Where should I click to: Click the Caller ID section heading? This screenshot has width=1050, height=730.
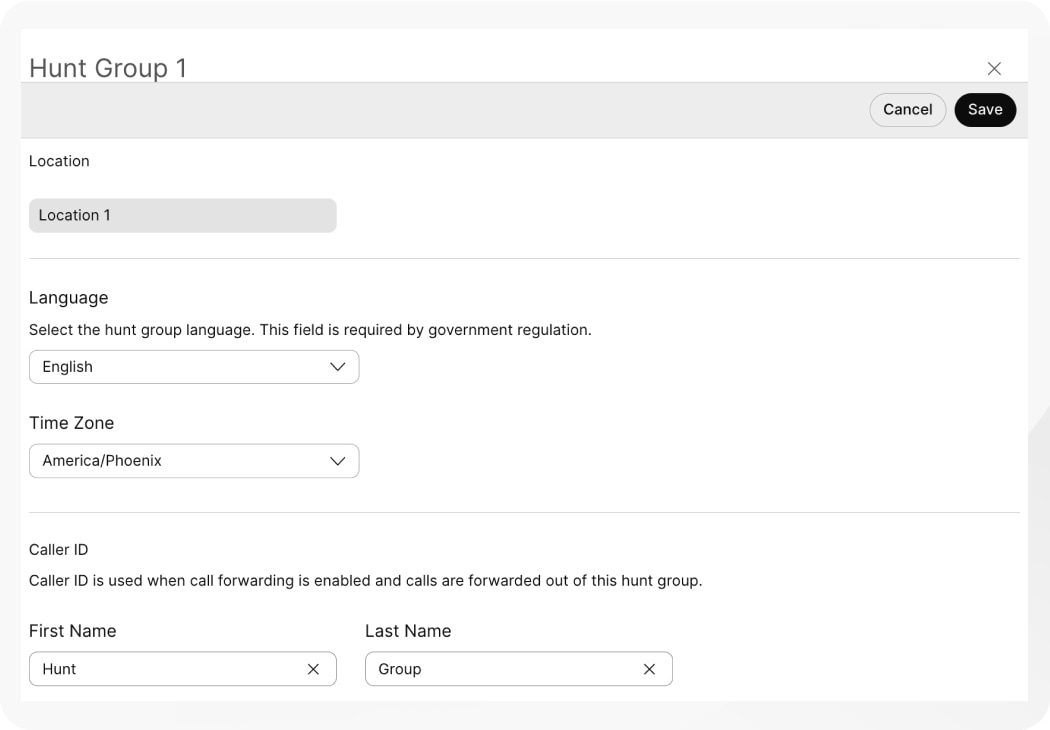tap(58, 549)
